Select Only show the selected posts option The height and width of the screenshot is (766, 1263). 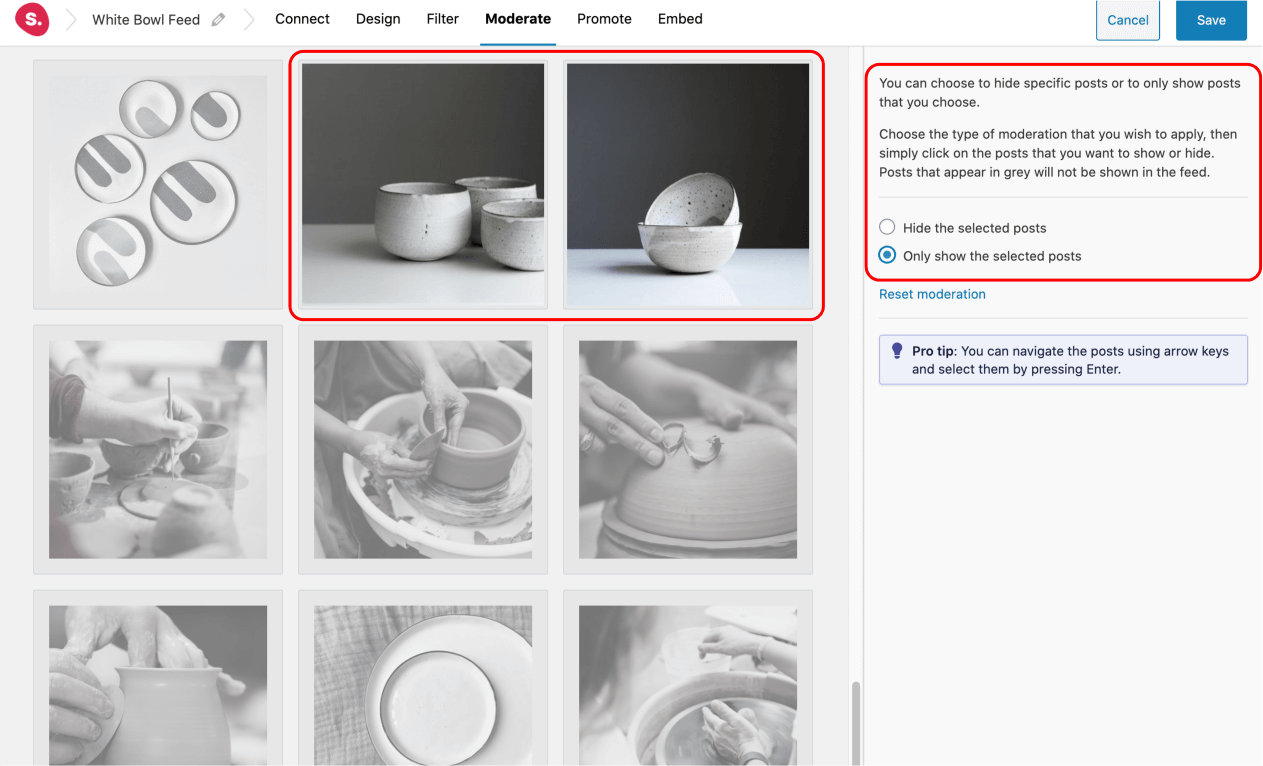pos(887,255)
